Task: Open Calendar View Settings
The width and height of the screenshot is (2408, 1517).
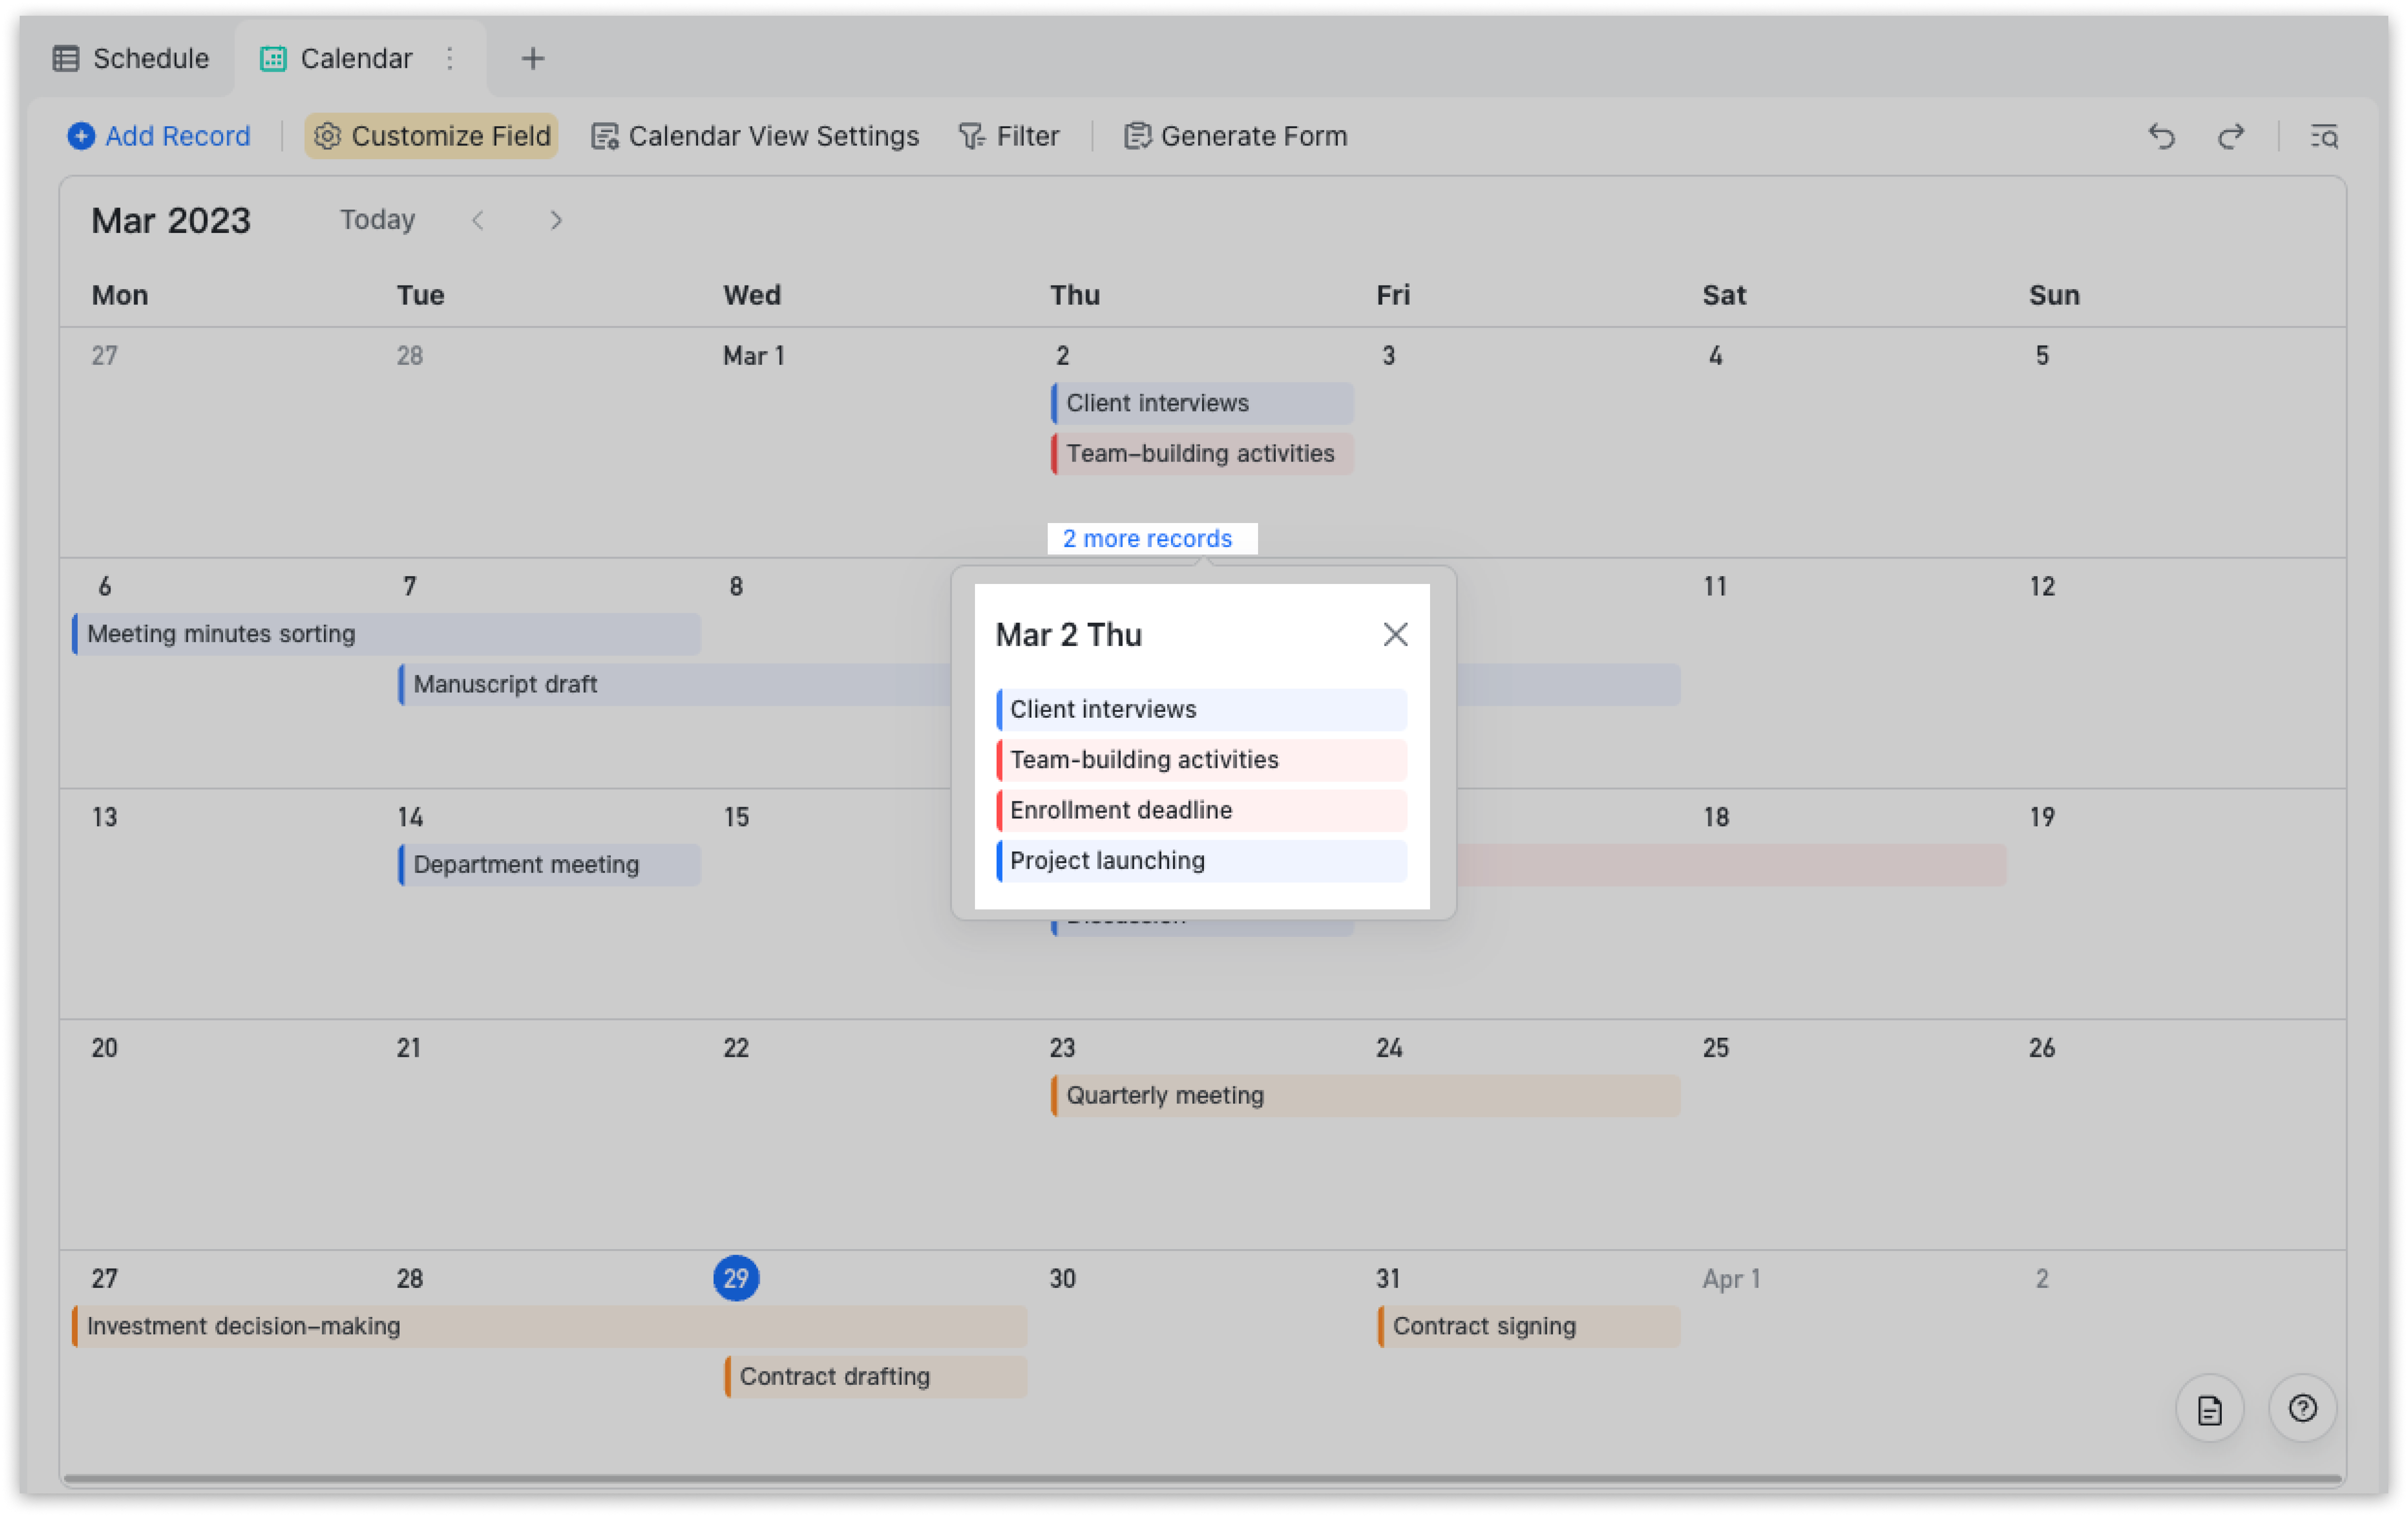Action: click(x=755, y=136)
